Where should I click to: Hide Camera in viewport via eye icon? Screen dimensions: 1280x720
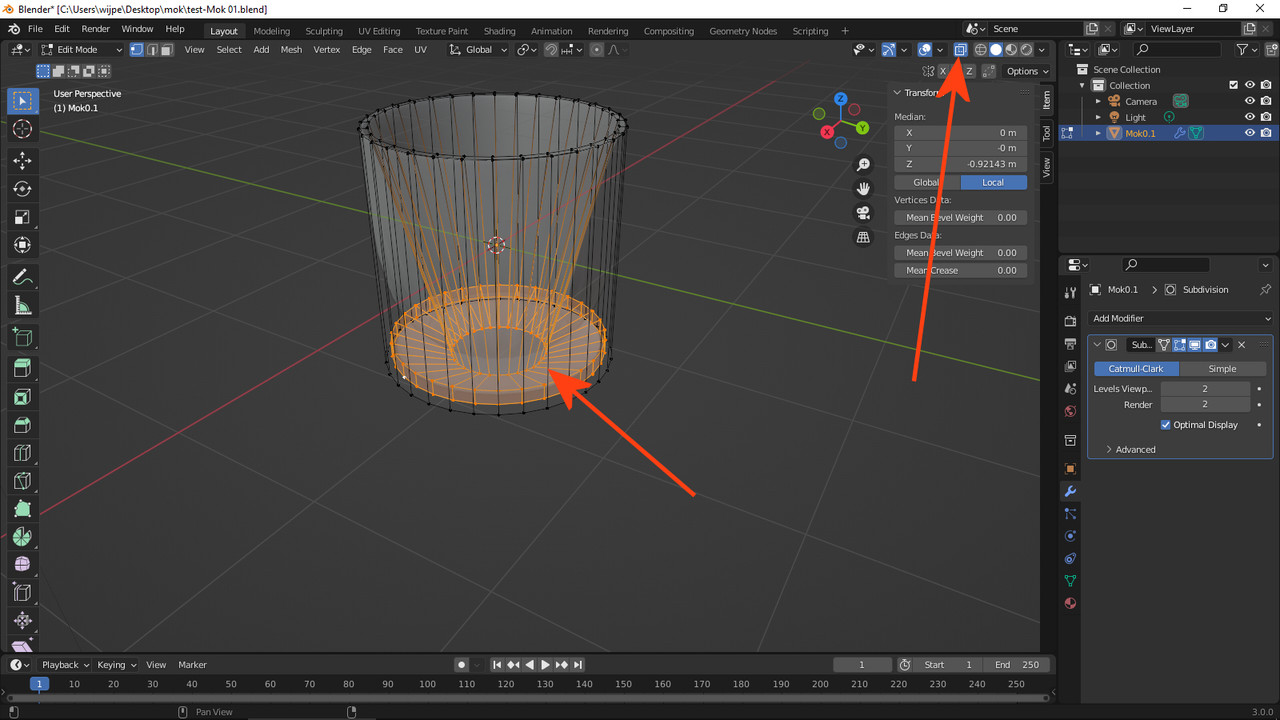coord(1250,101)
